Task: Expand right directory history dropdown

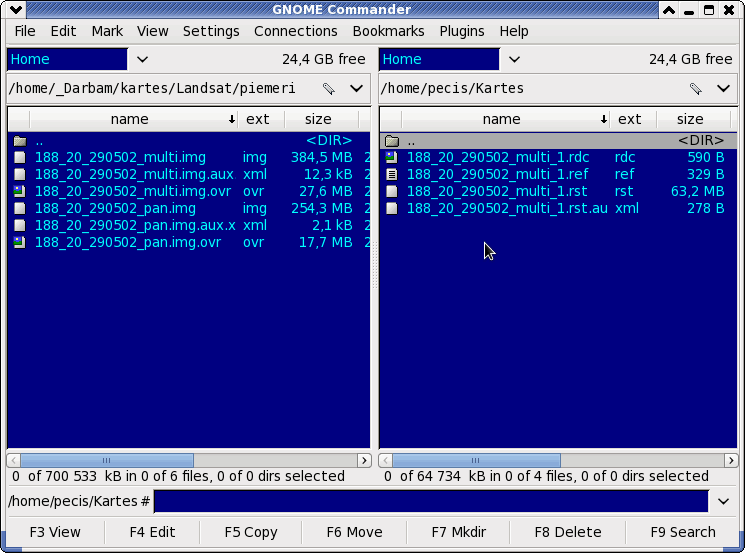Action: (723, 89)
